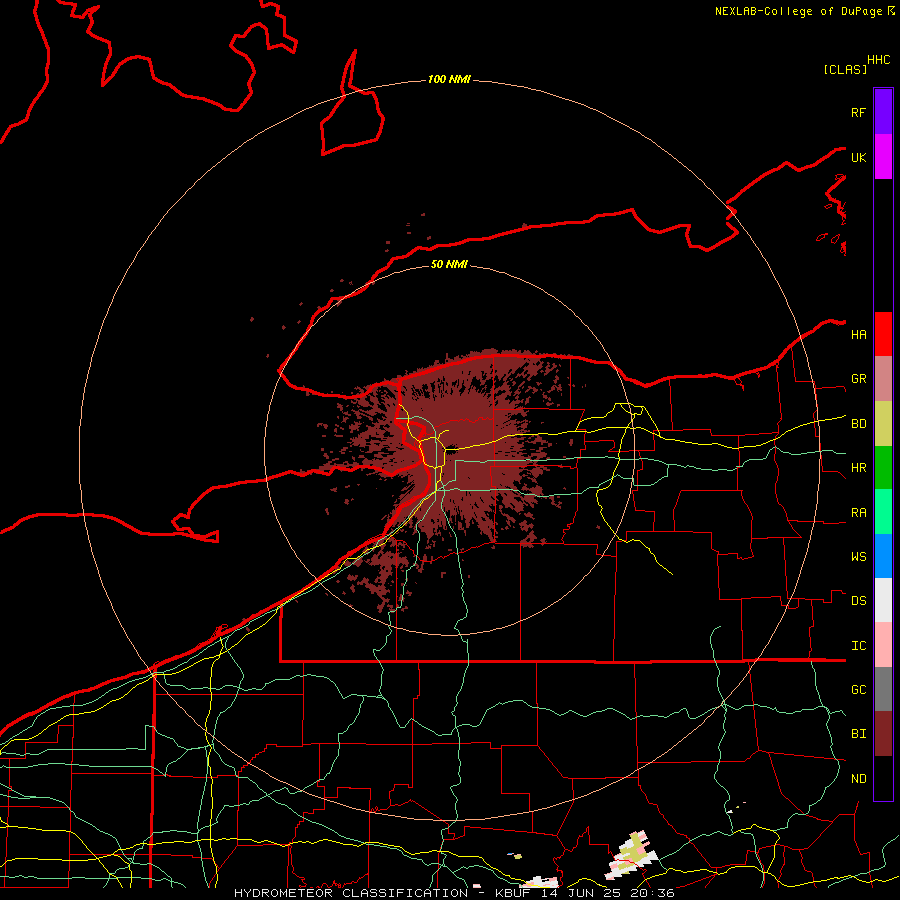Click the RA legend label
Viewport: 900px width, 900px height.
[858, 513]
